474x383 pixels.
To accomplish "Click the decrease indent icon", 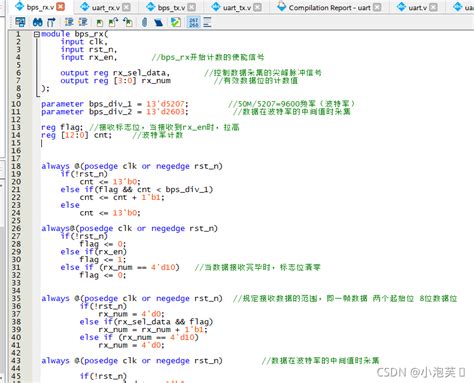I will [x=83, y=22].
